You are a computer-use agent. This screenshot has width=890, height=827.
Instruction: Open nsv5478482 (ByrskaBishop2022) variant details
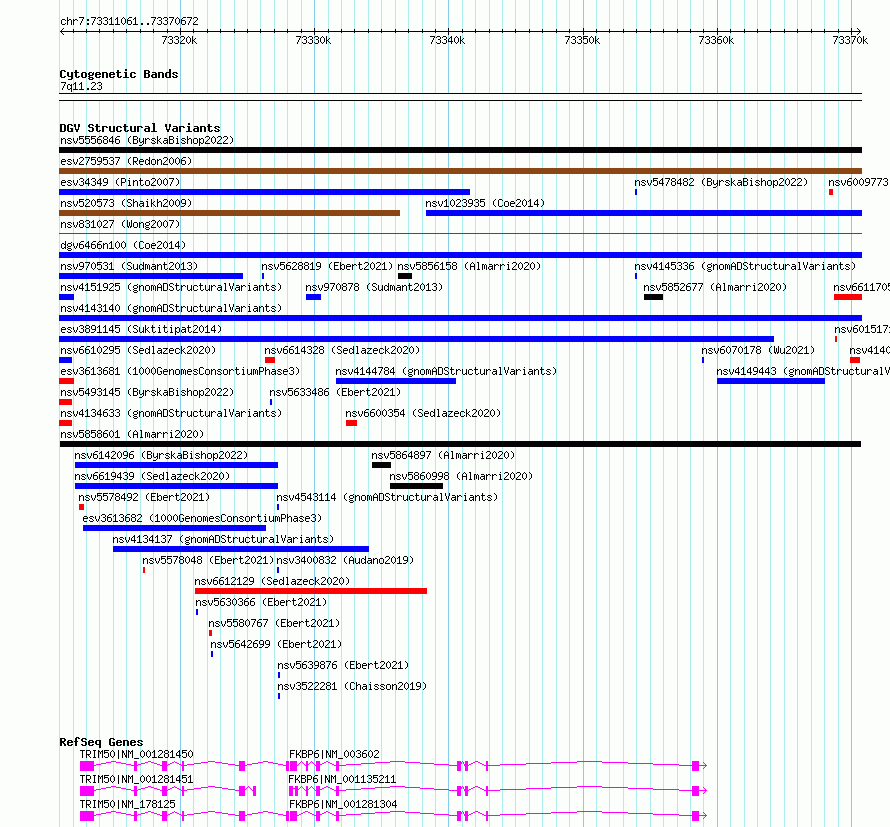(721, 182)
